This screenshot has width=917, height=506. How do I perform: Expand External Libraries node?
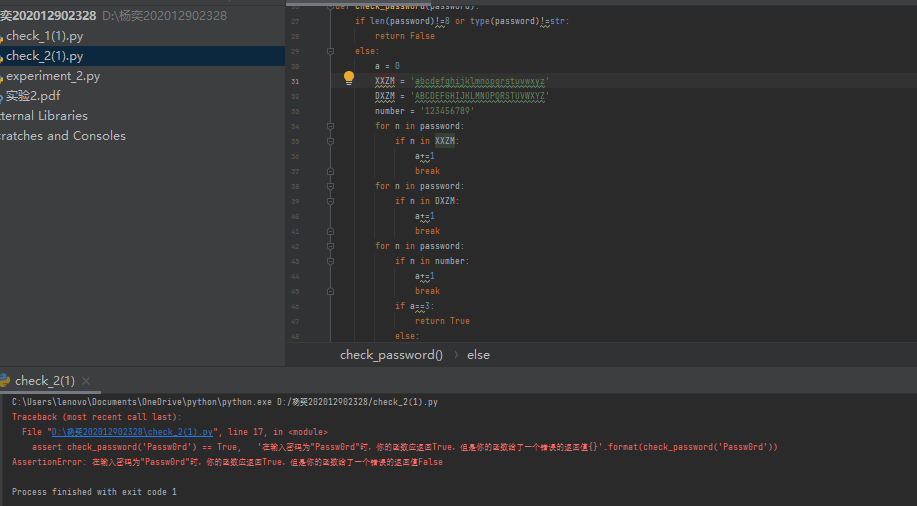pyautogui.click(x=44, y=116)
